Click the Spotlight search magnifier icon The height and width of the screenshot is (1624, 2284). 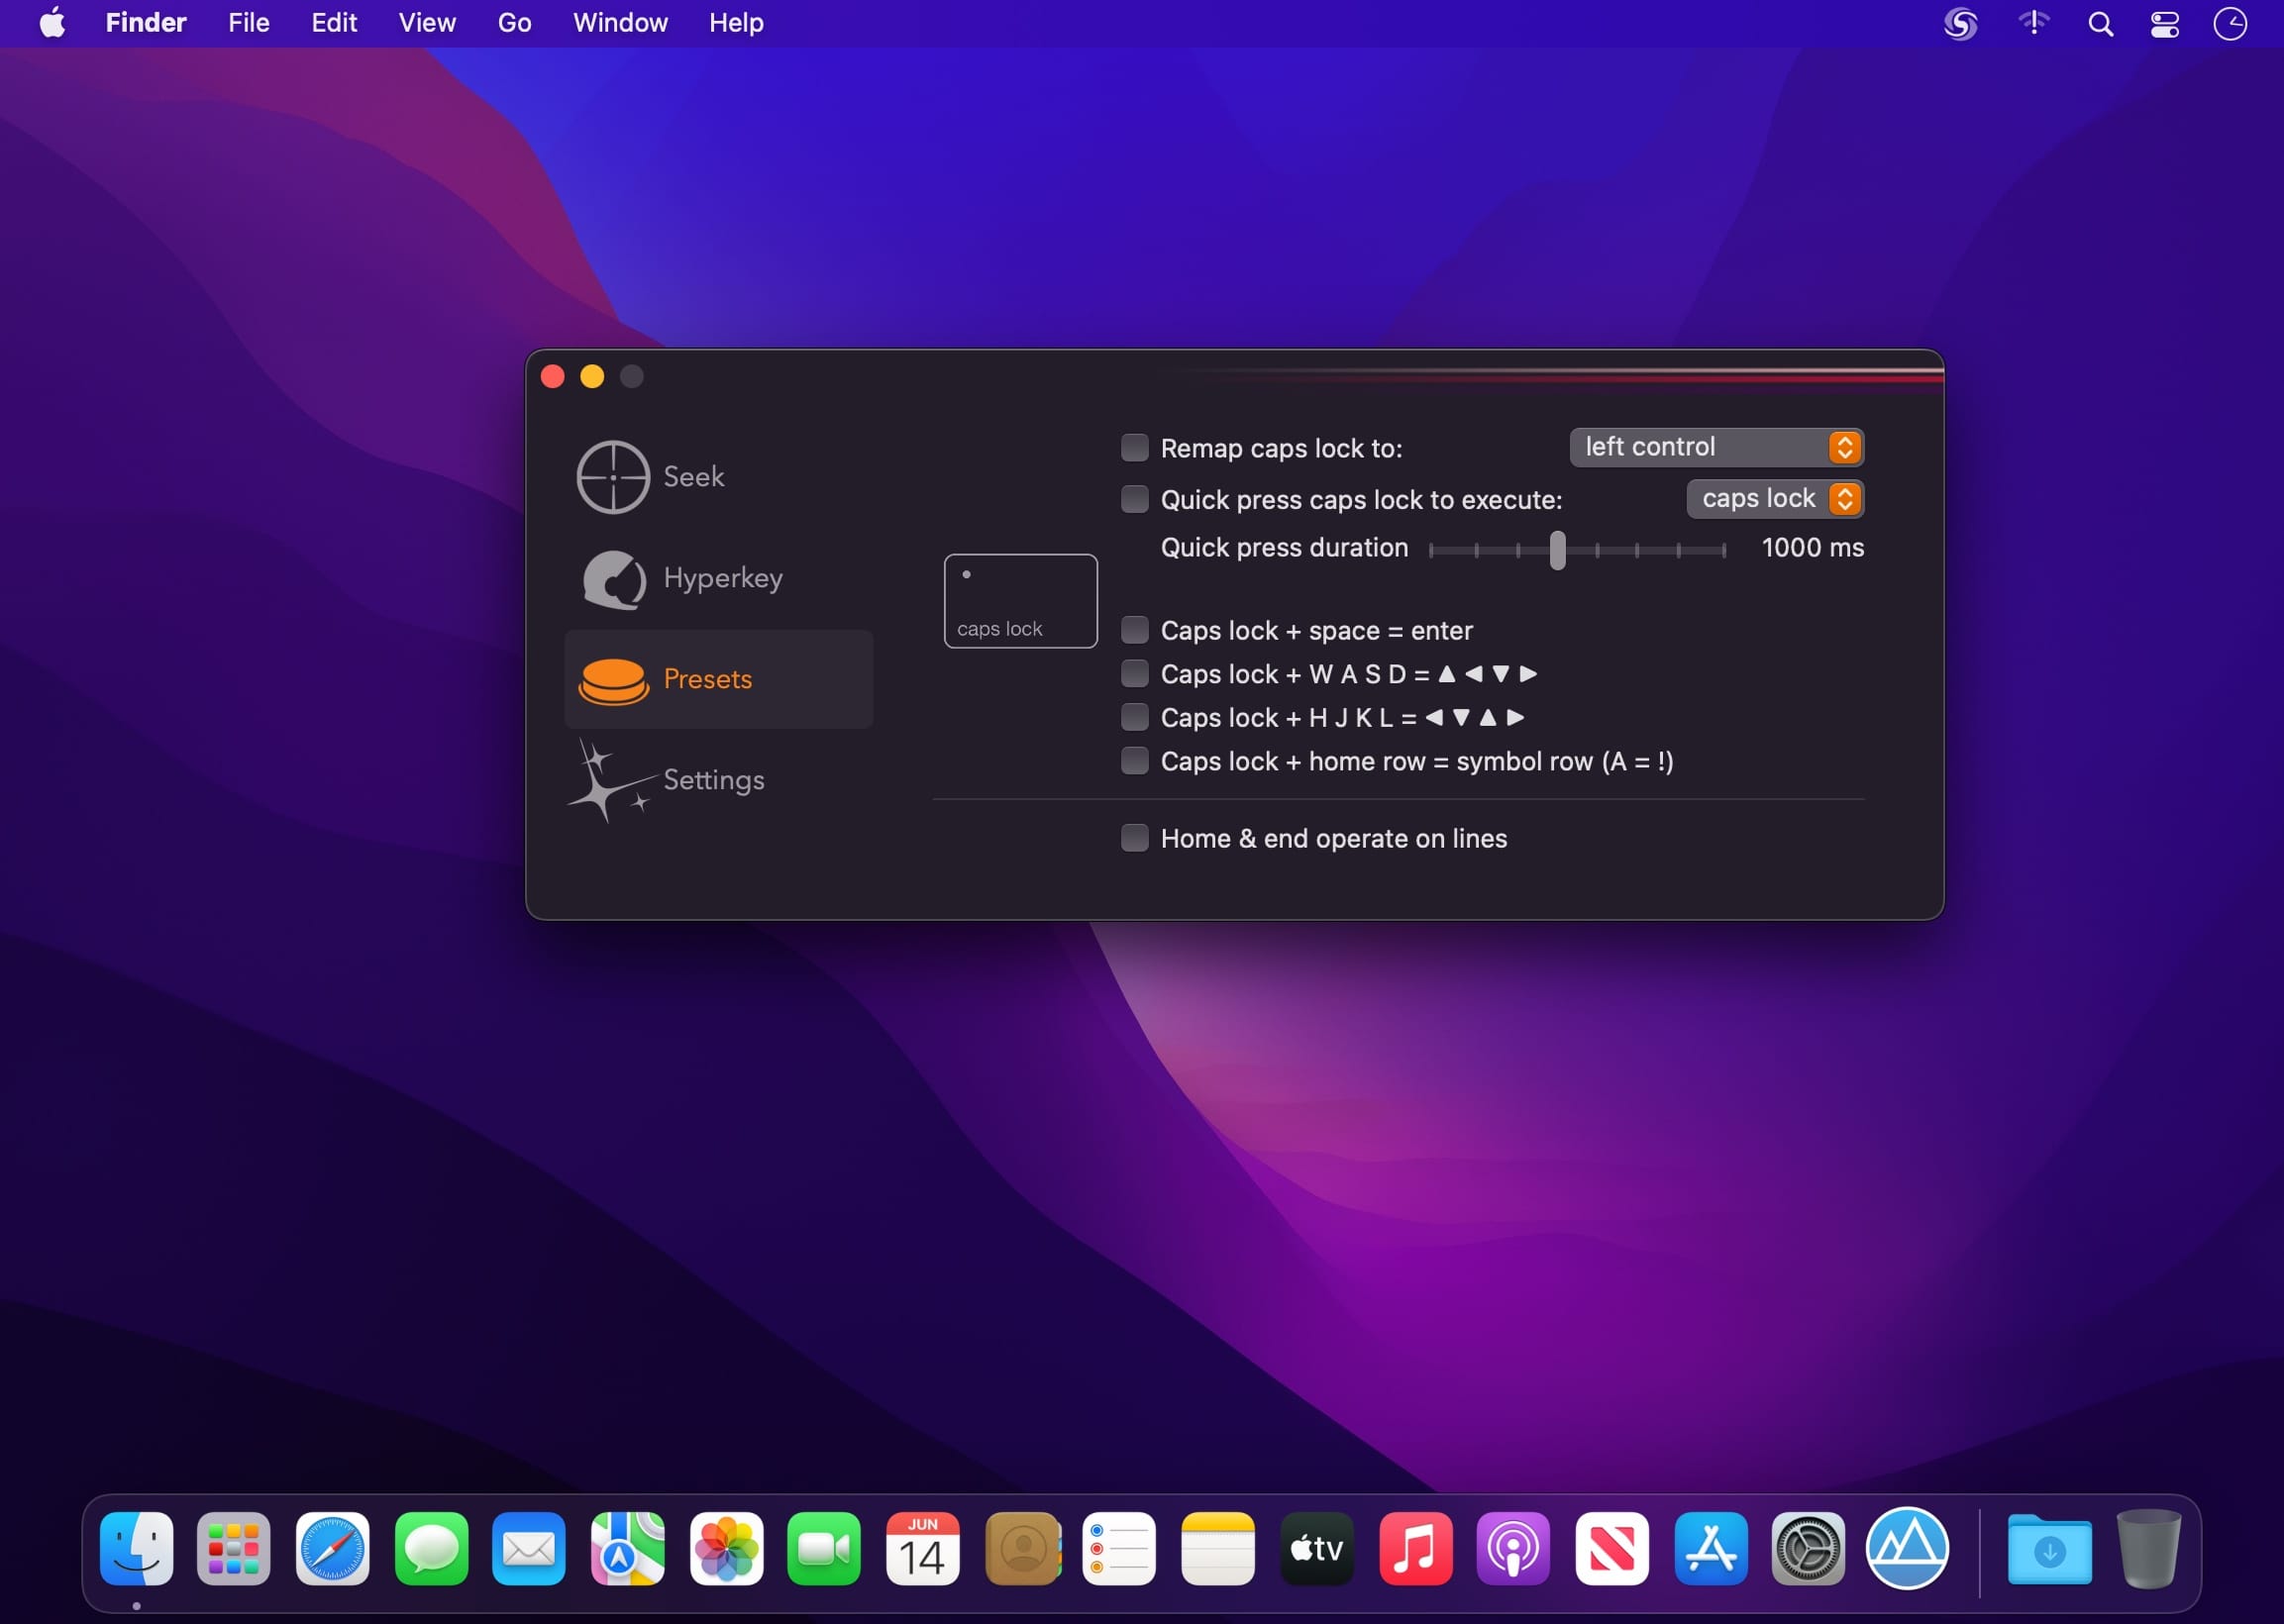pos(2100,23)
